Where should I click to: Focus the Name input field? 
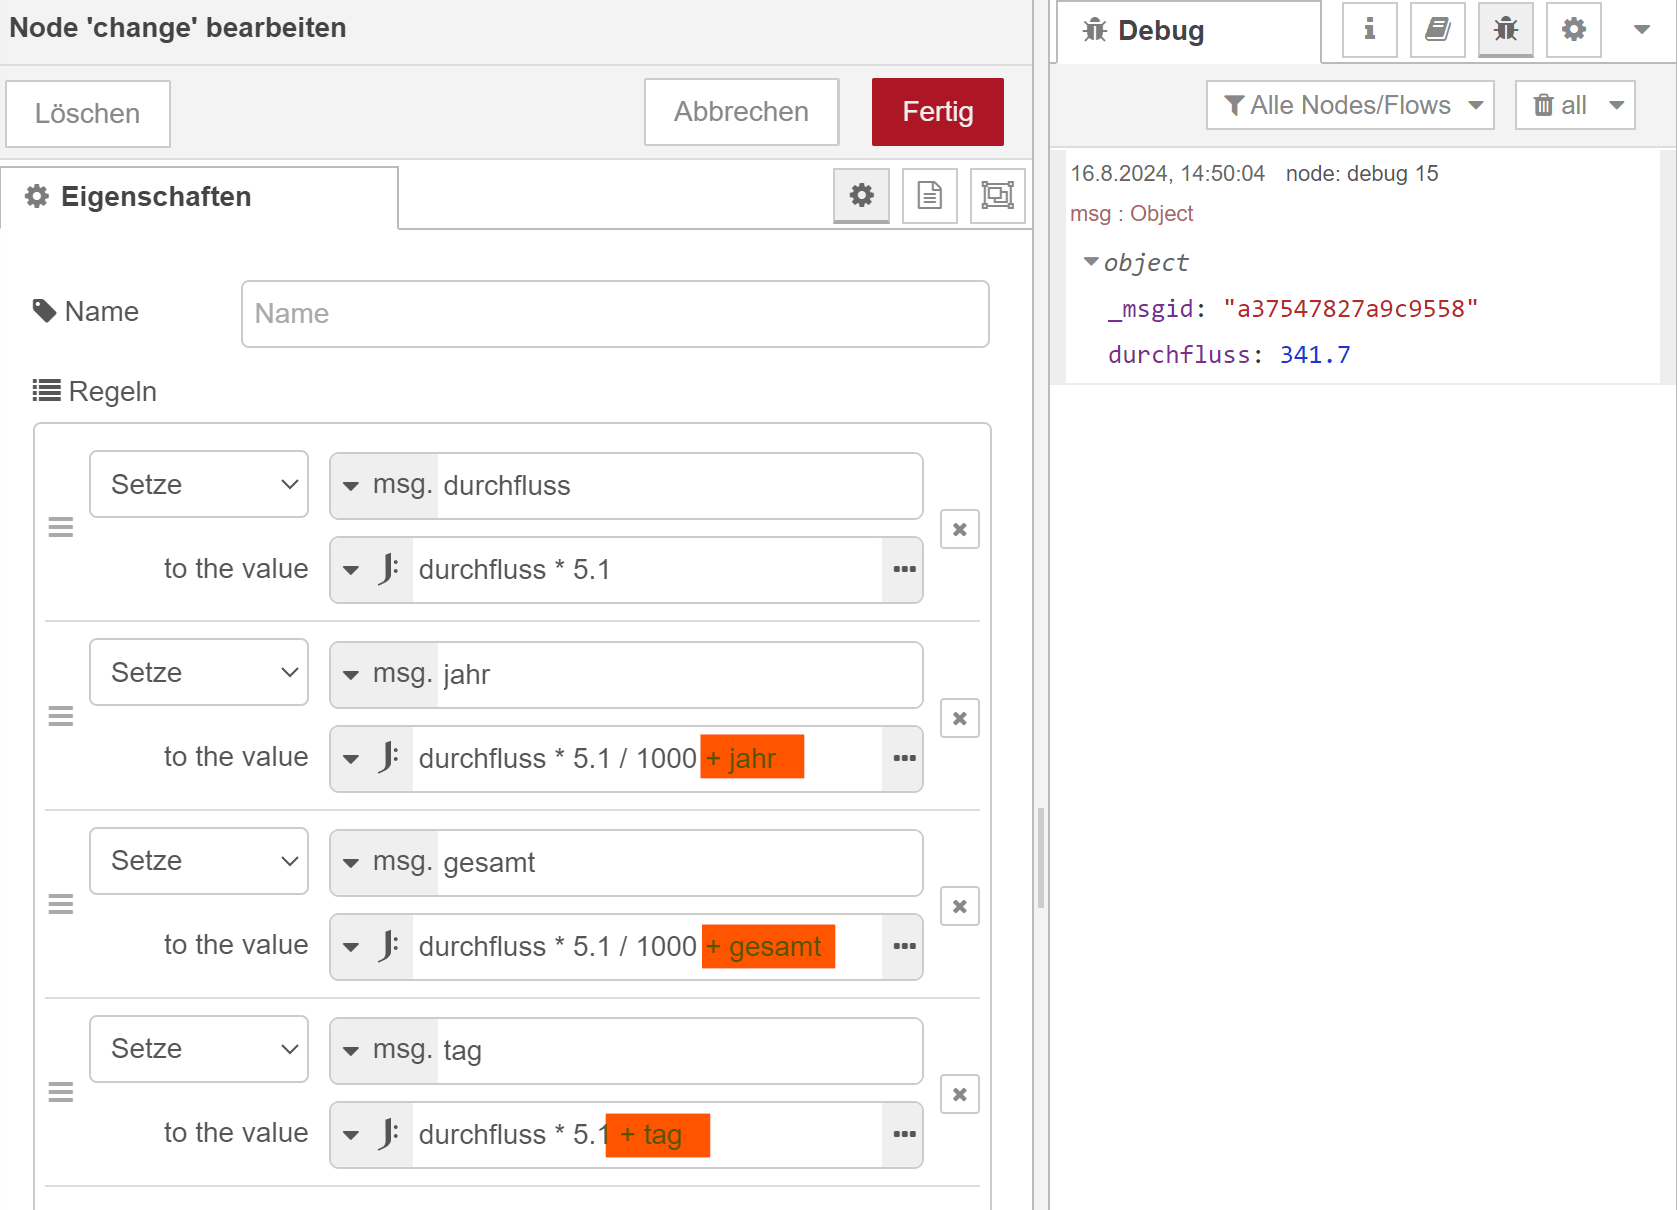(x=615, y=314)
